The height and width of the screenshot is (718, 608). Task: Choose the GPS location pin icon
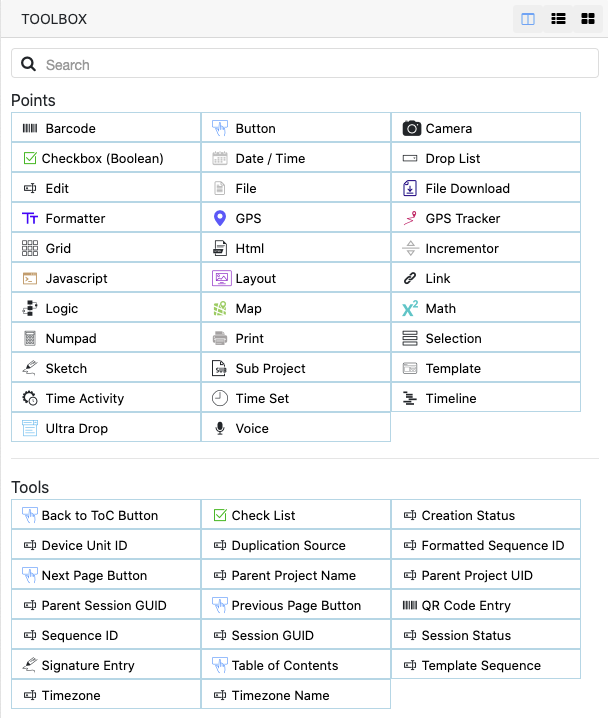pos(220,218)
